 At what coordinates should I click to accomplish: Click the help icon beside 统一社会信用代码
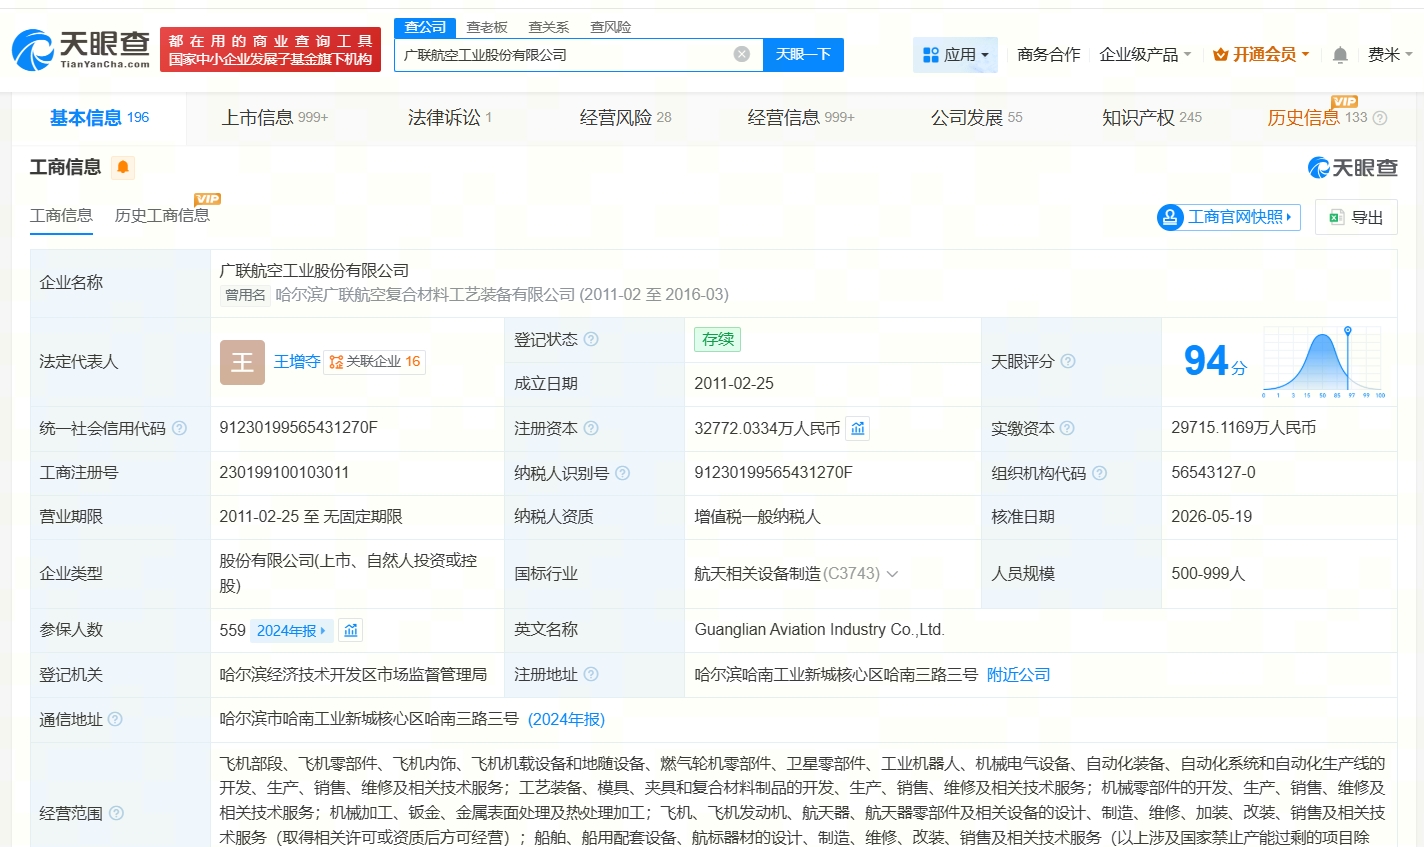click(x=179, y=428)
